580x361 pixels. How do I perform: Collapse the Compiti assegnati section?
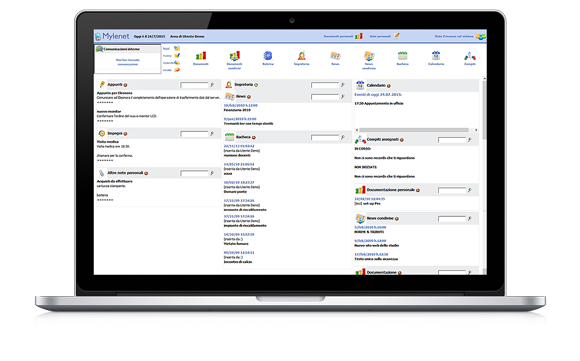(402, 140)
